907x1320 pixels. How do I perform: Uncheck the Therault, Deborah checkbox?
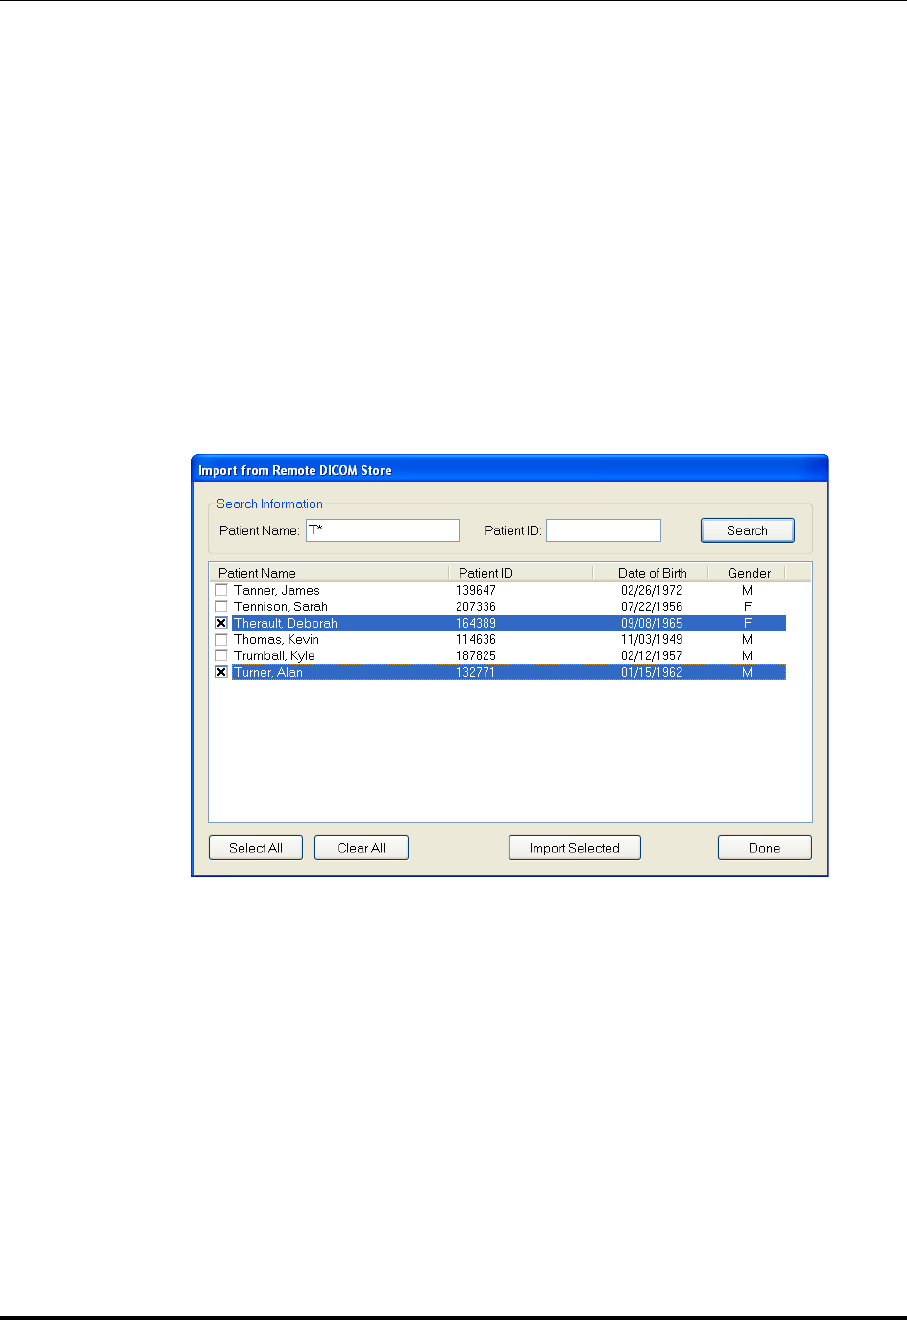pyautogui.click(x=221, y=623)
